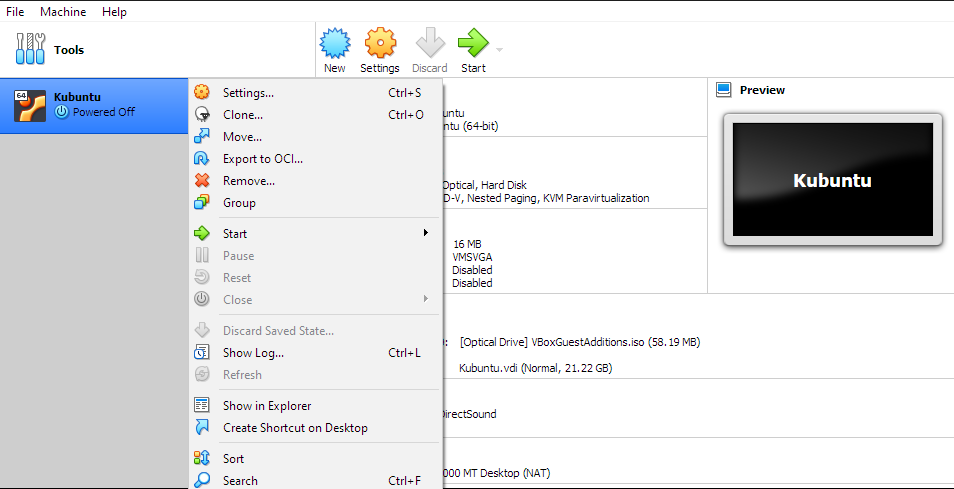Expand the Close submenu arrow in context menu
954x489 pixels.
pos(426,299)
